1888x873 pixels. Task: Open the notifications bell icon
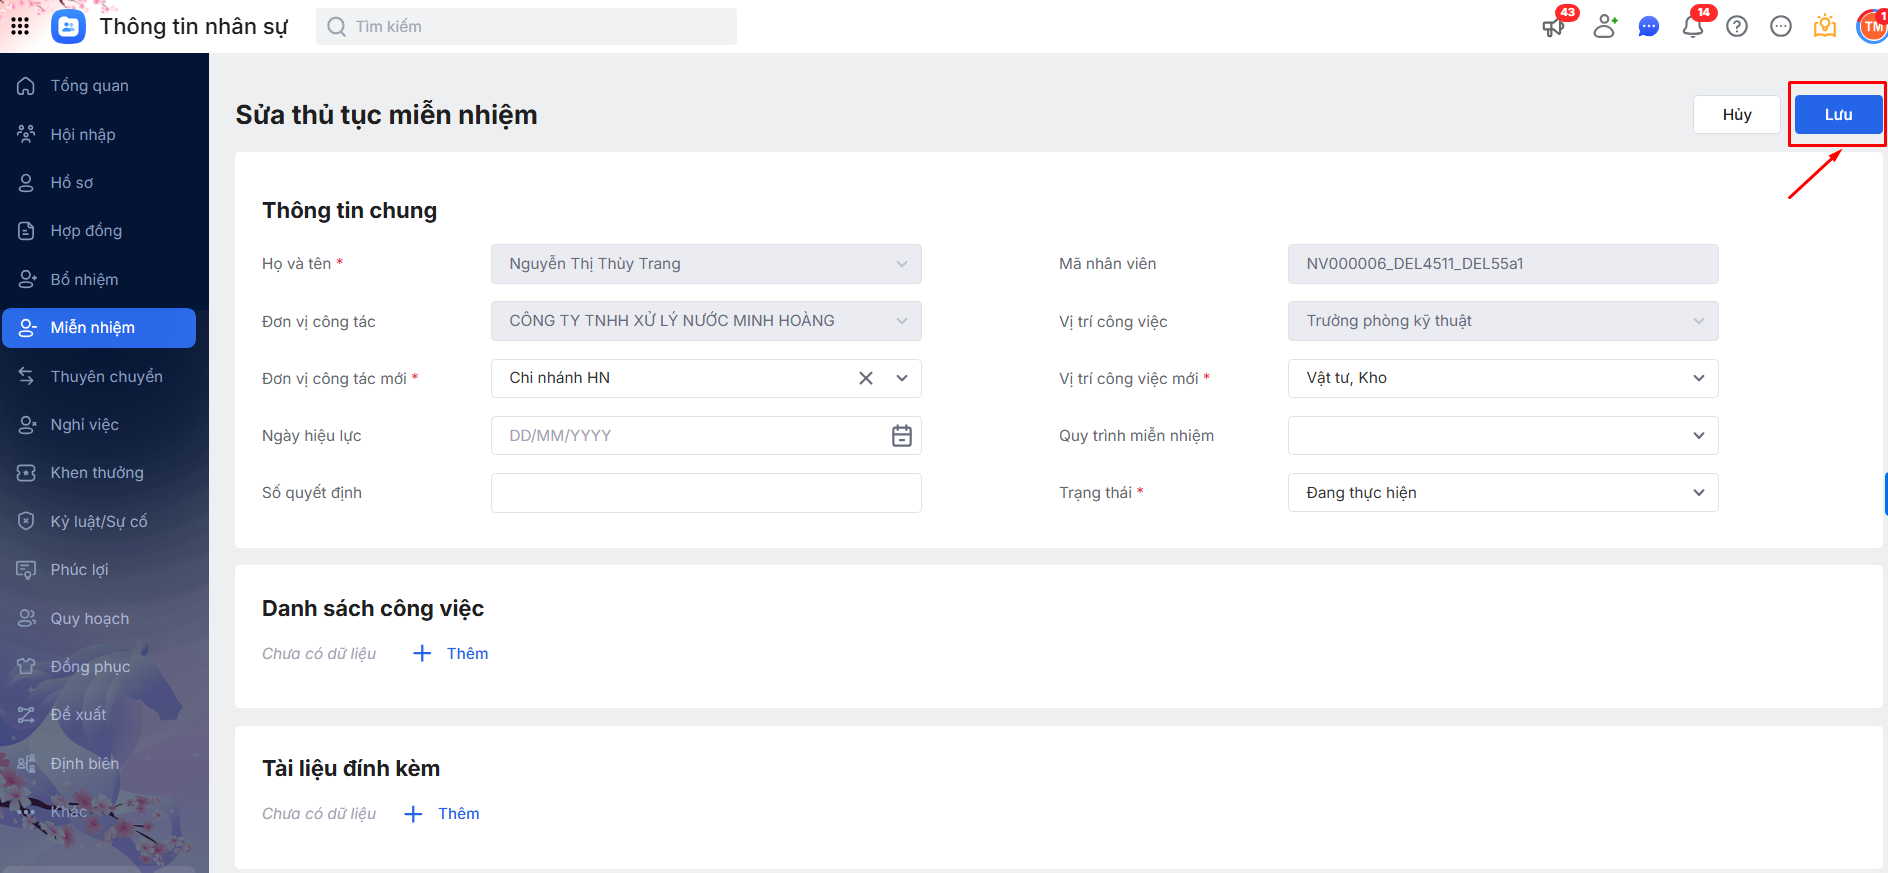1693,27
